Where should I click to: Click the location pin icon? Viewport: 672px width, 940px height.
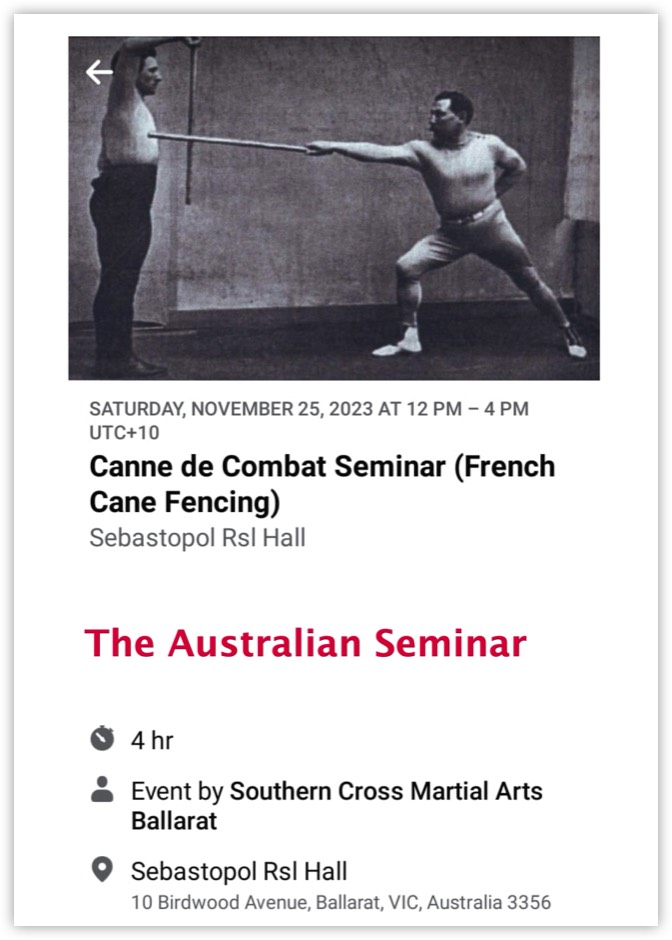coord(100,870)
